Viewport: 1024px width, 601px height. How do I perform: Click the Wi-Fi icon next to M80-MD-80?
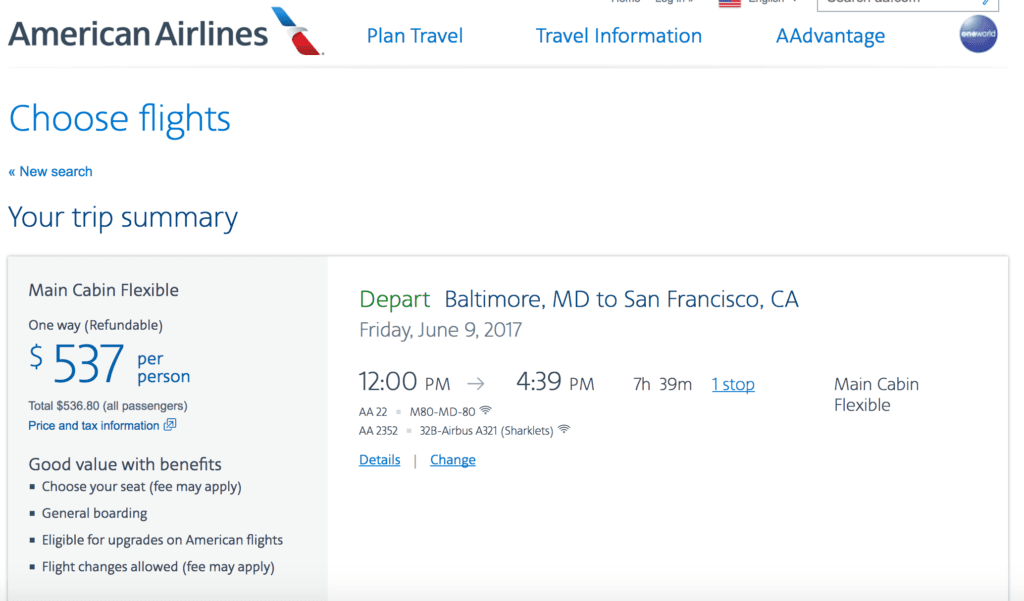click(485, 410)
